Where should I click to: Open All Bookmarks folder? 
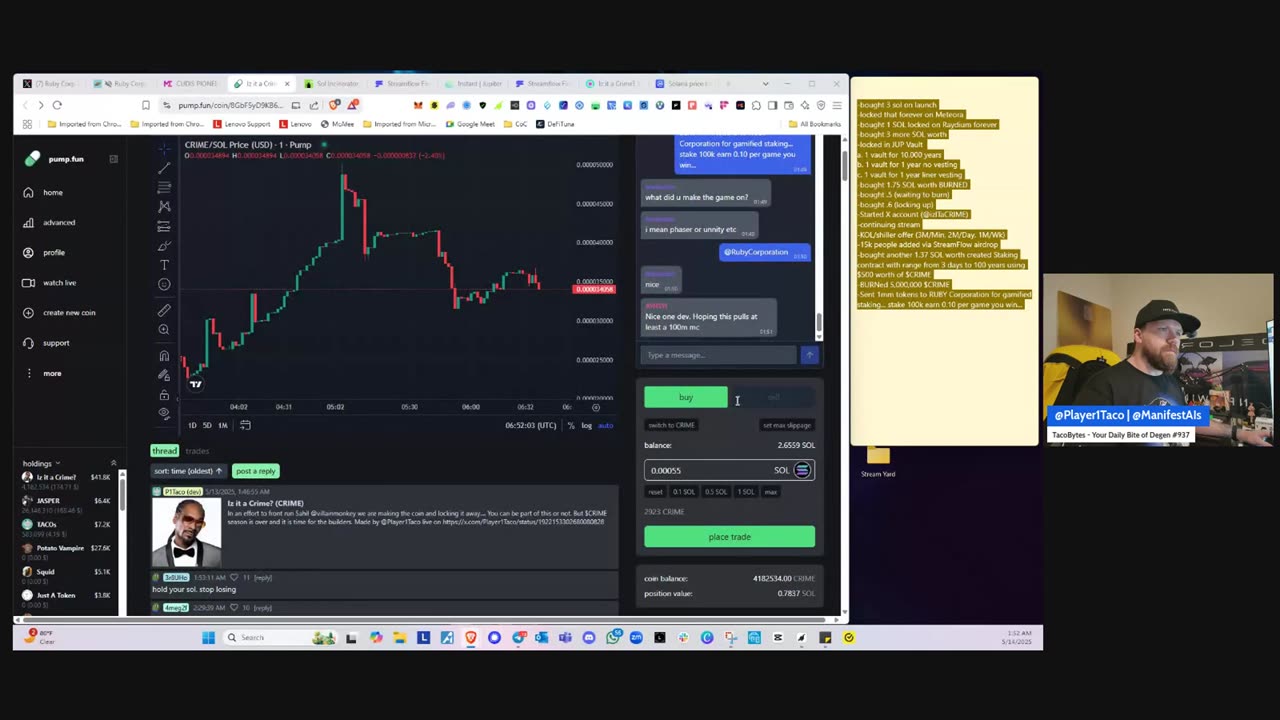pyautogui.click(x=814, y=124)
